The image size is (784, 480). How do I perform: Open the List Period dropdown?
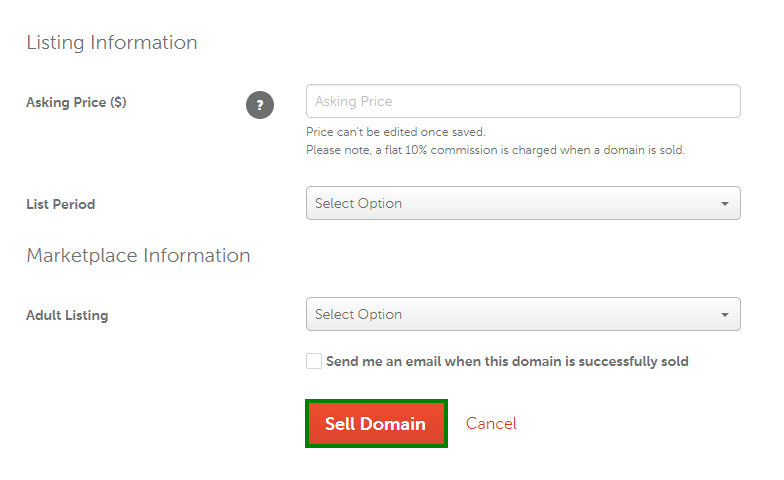pos(523,203)
